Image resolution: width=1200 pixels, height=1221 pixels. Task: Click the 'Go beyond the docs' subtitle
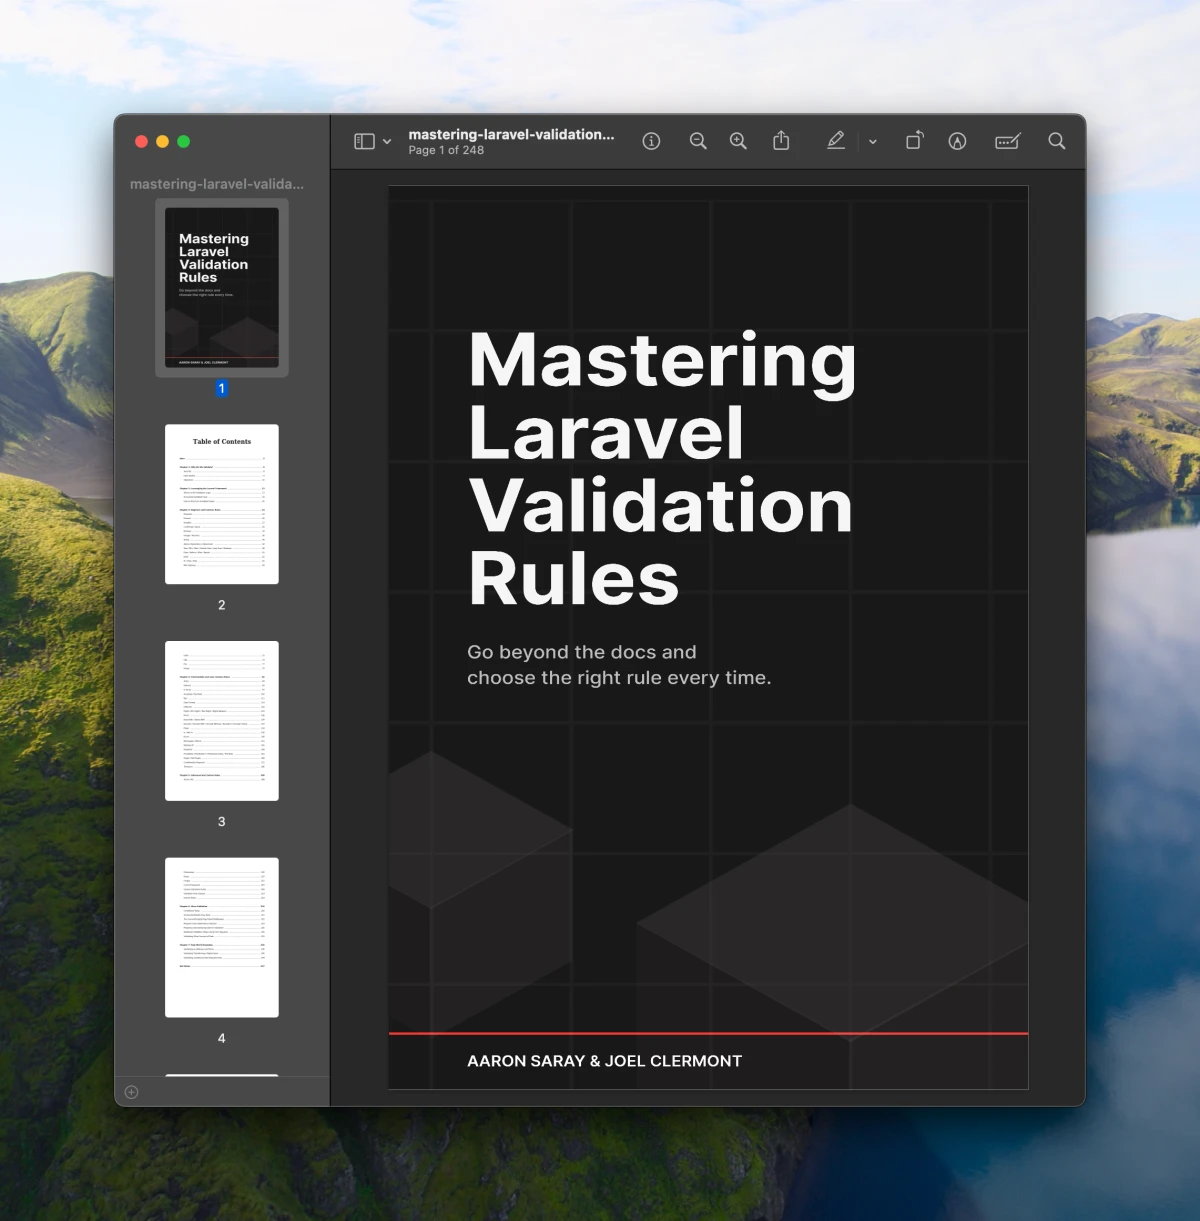pos(619,665)
